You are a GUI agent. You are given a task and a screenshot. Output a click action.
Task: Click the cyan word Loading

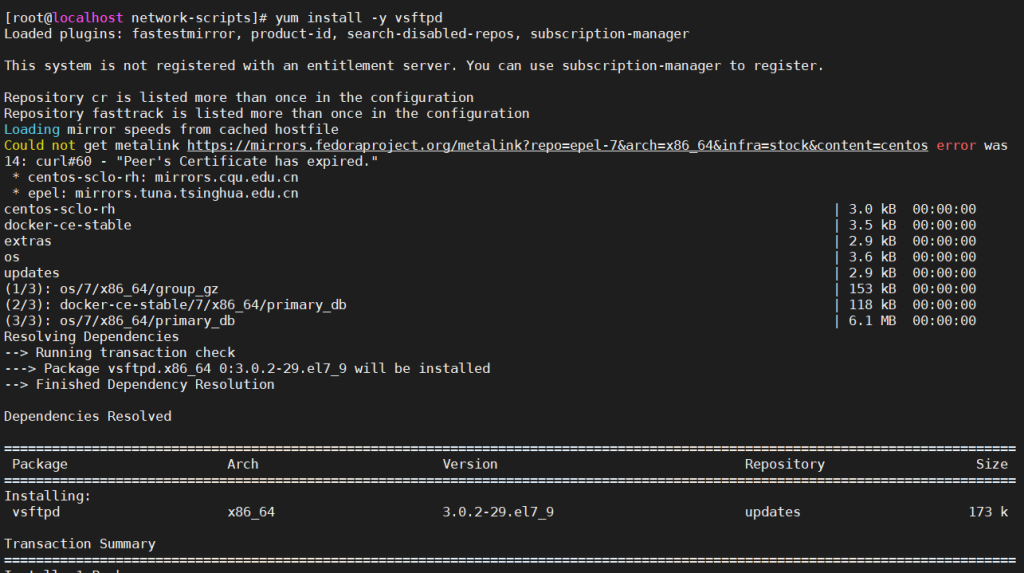pos(31,130)
